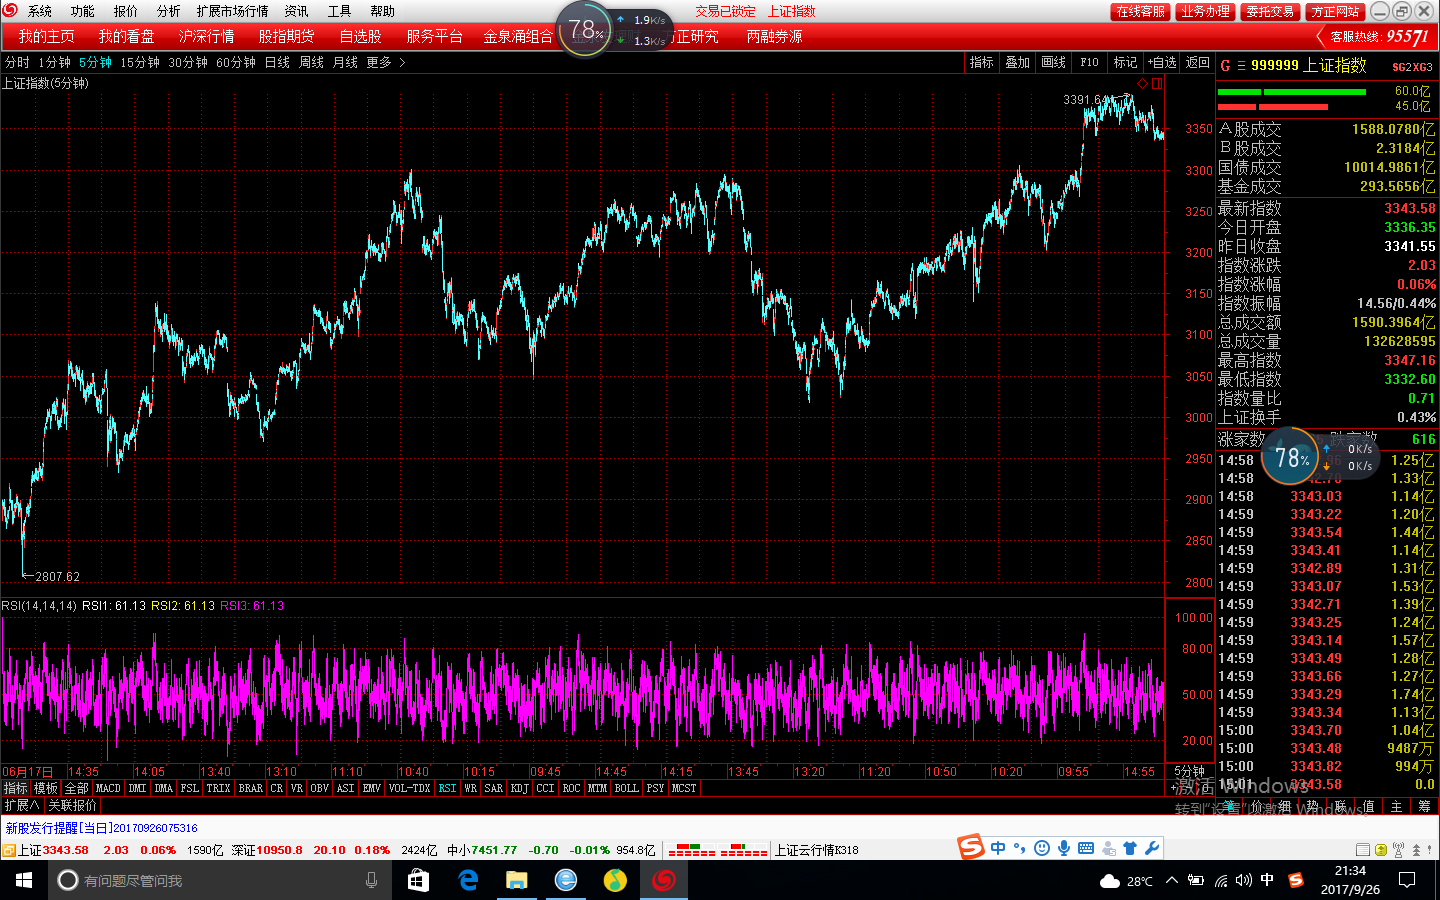The width and height of the screenshot is (1440, 900).
Task: Open the 扩展市场行情 menu
Action: coord(233,11)
